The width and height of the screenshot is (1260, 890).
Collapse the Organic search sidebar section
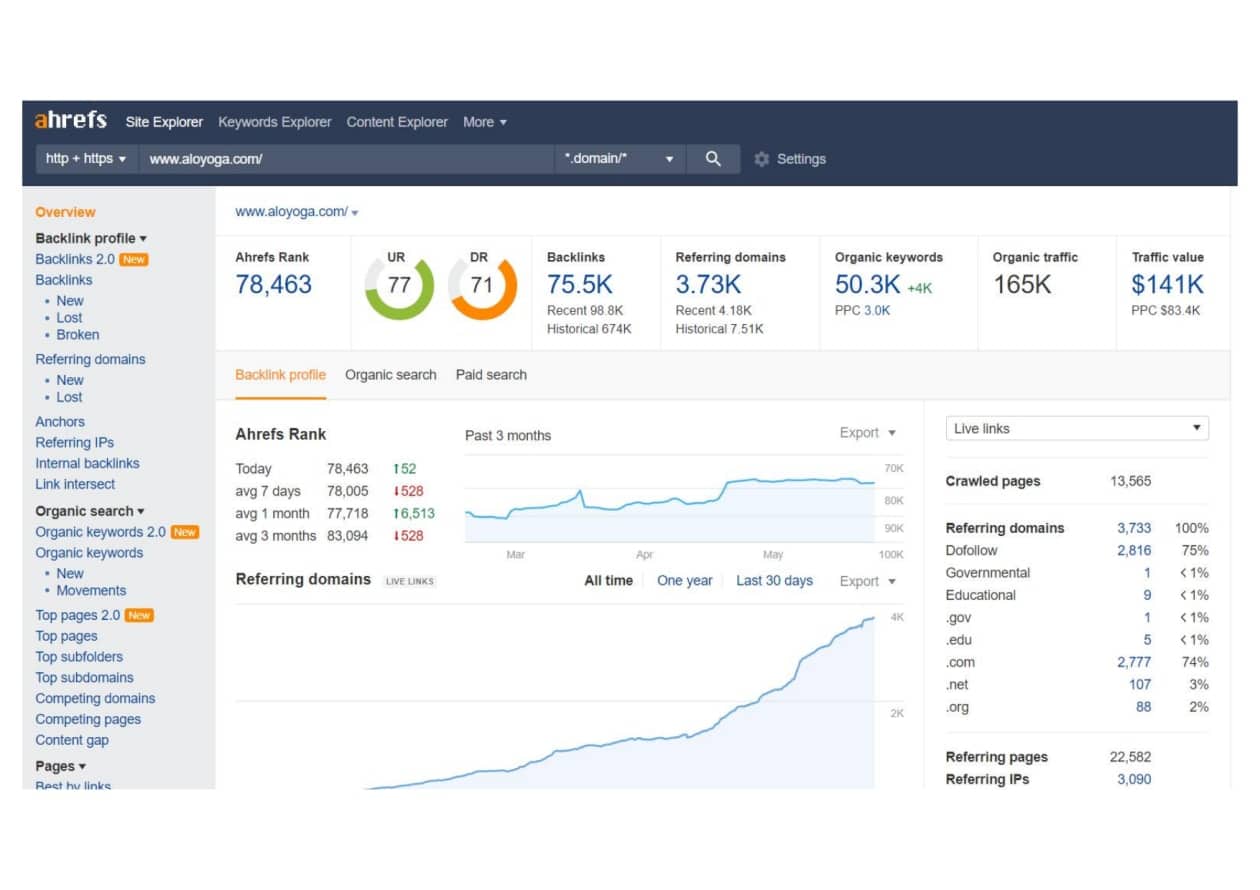(x=90, y=511)
